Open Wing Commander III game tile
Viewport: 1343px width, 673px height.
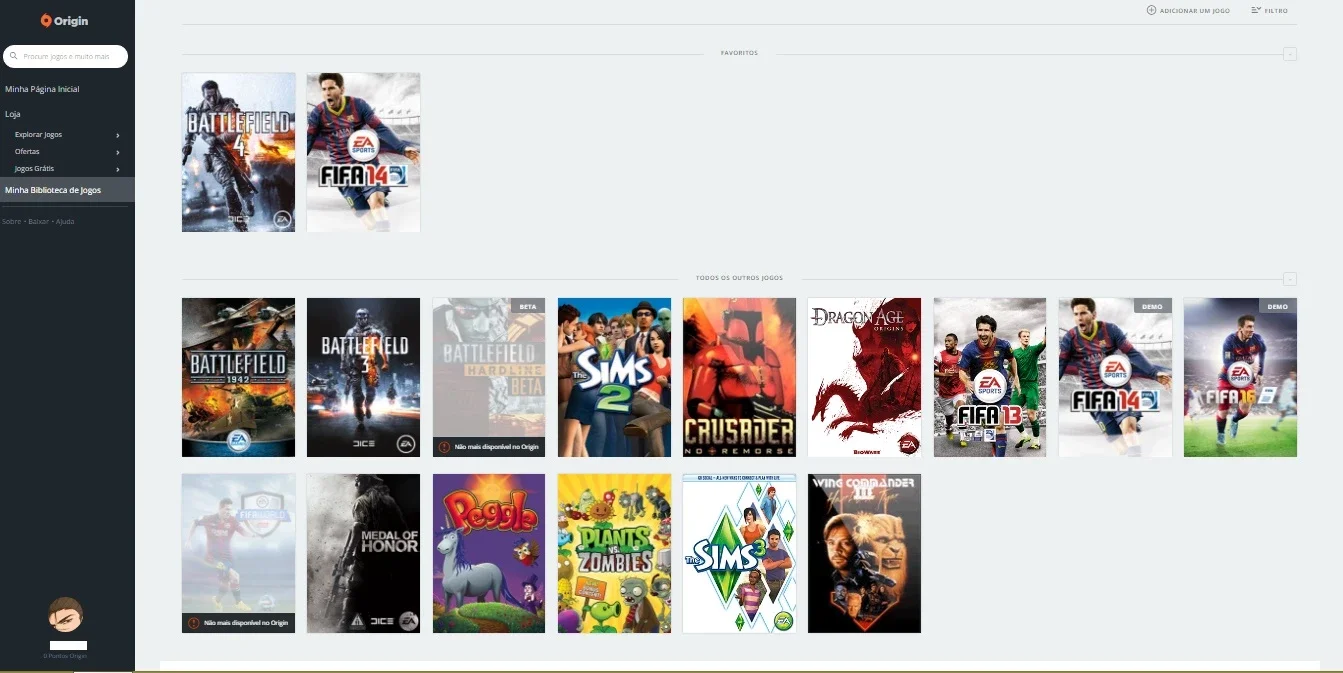click(864, 553)
